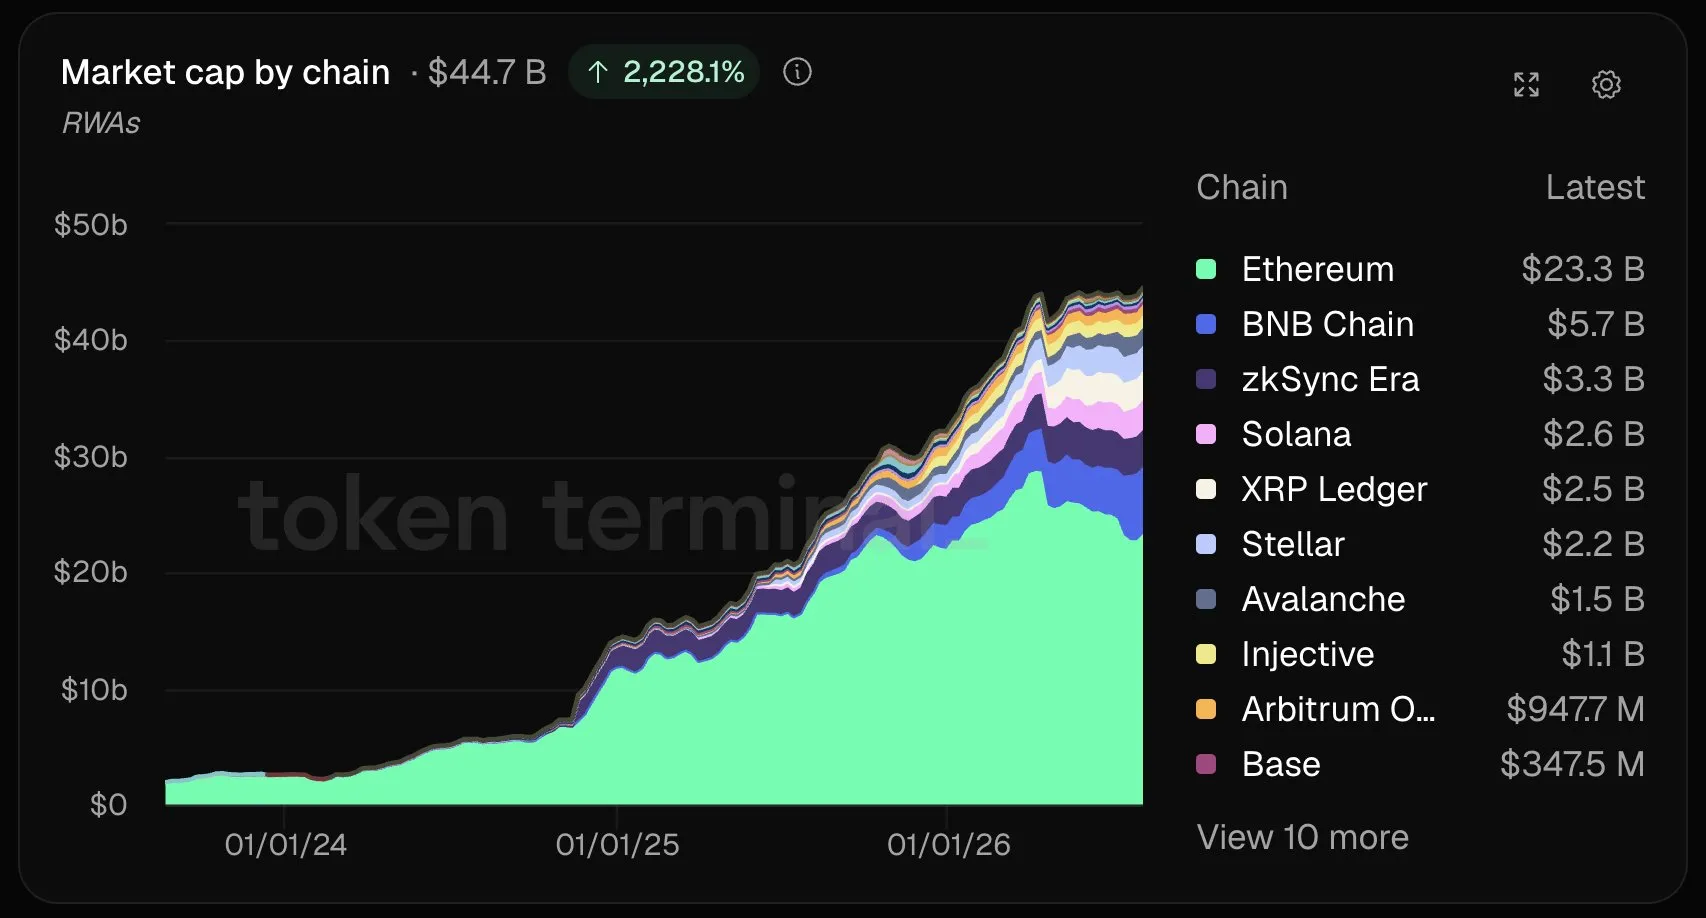
Task: Click the 01/01/25 timeline axis label
Action: pos(617,845)
